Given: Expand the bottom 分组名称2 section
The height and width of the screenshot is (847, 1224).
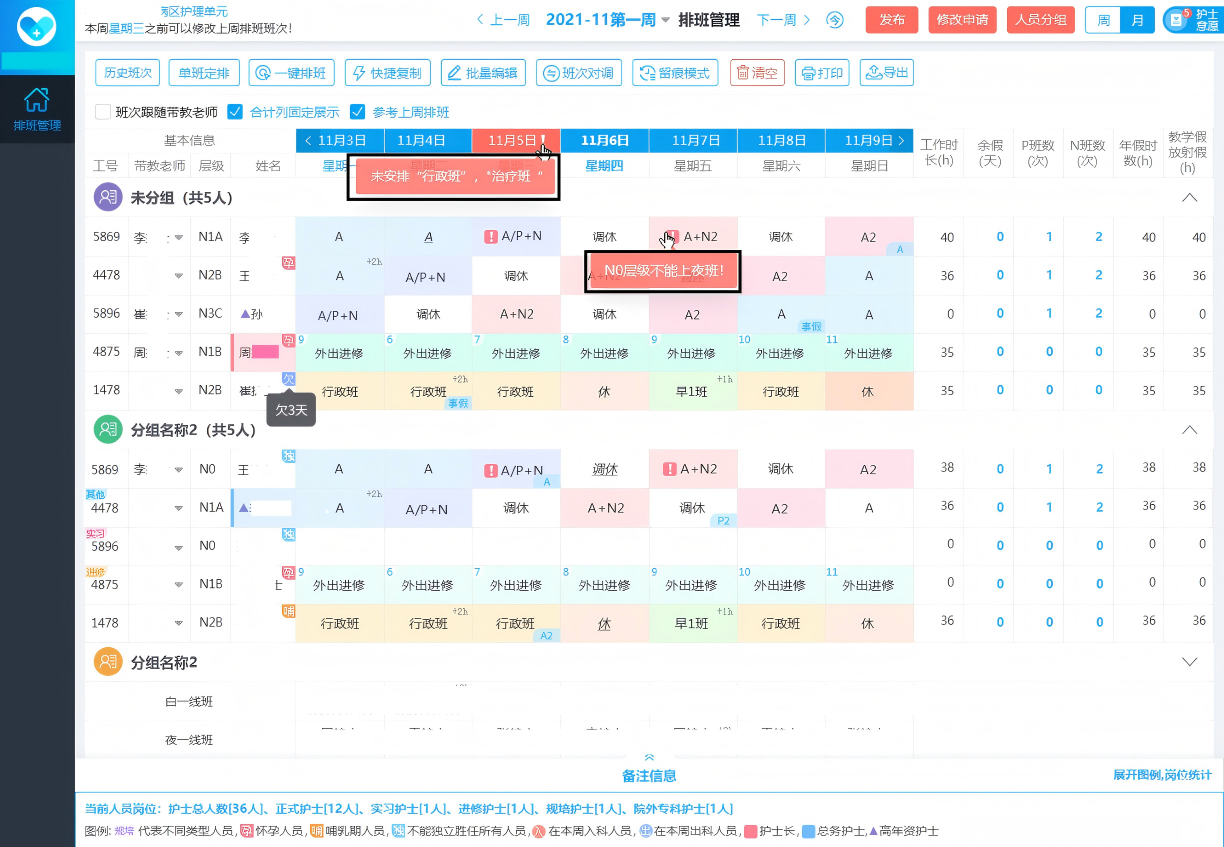Looking at the screenshot, I should pos(1189,662).
